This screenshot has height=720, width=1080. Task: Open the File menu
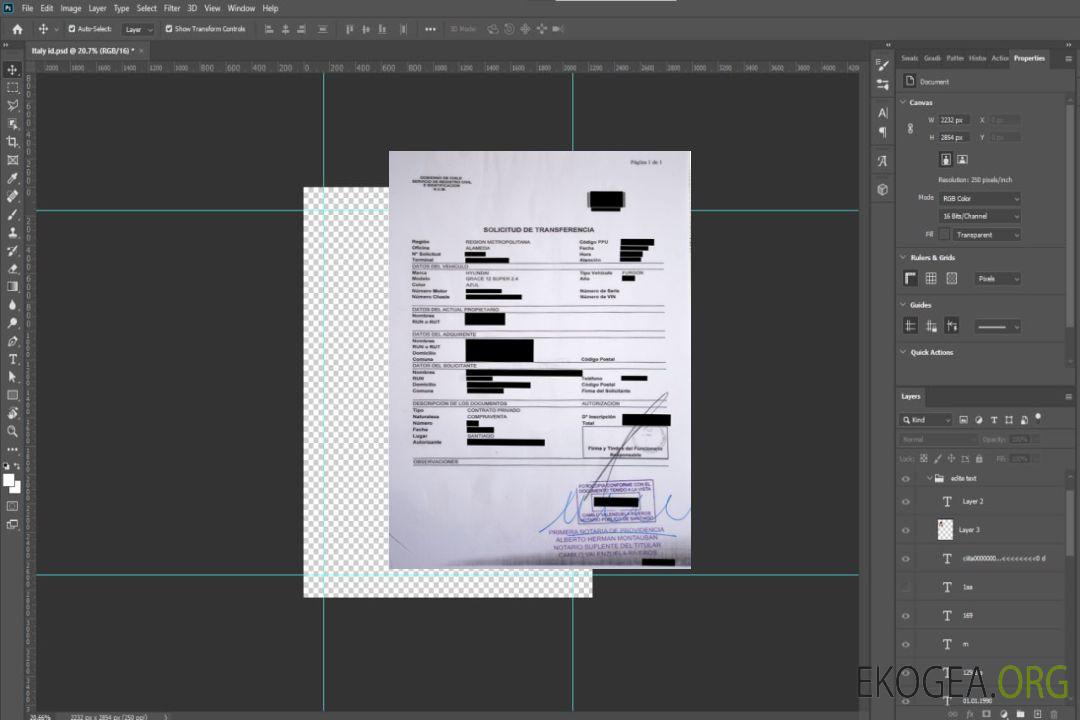coord(28,8)
